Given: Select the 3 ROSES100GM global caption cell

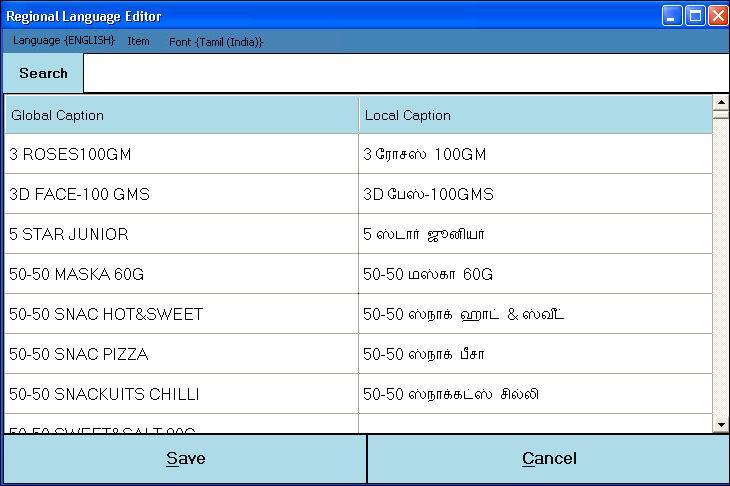Looking at the screenshot, I should [182, 154].
